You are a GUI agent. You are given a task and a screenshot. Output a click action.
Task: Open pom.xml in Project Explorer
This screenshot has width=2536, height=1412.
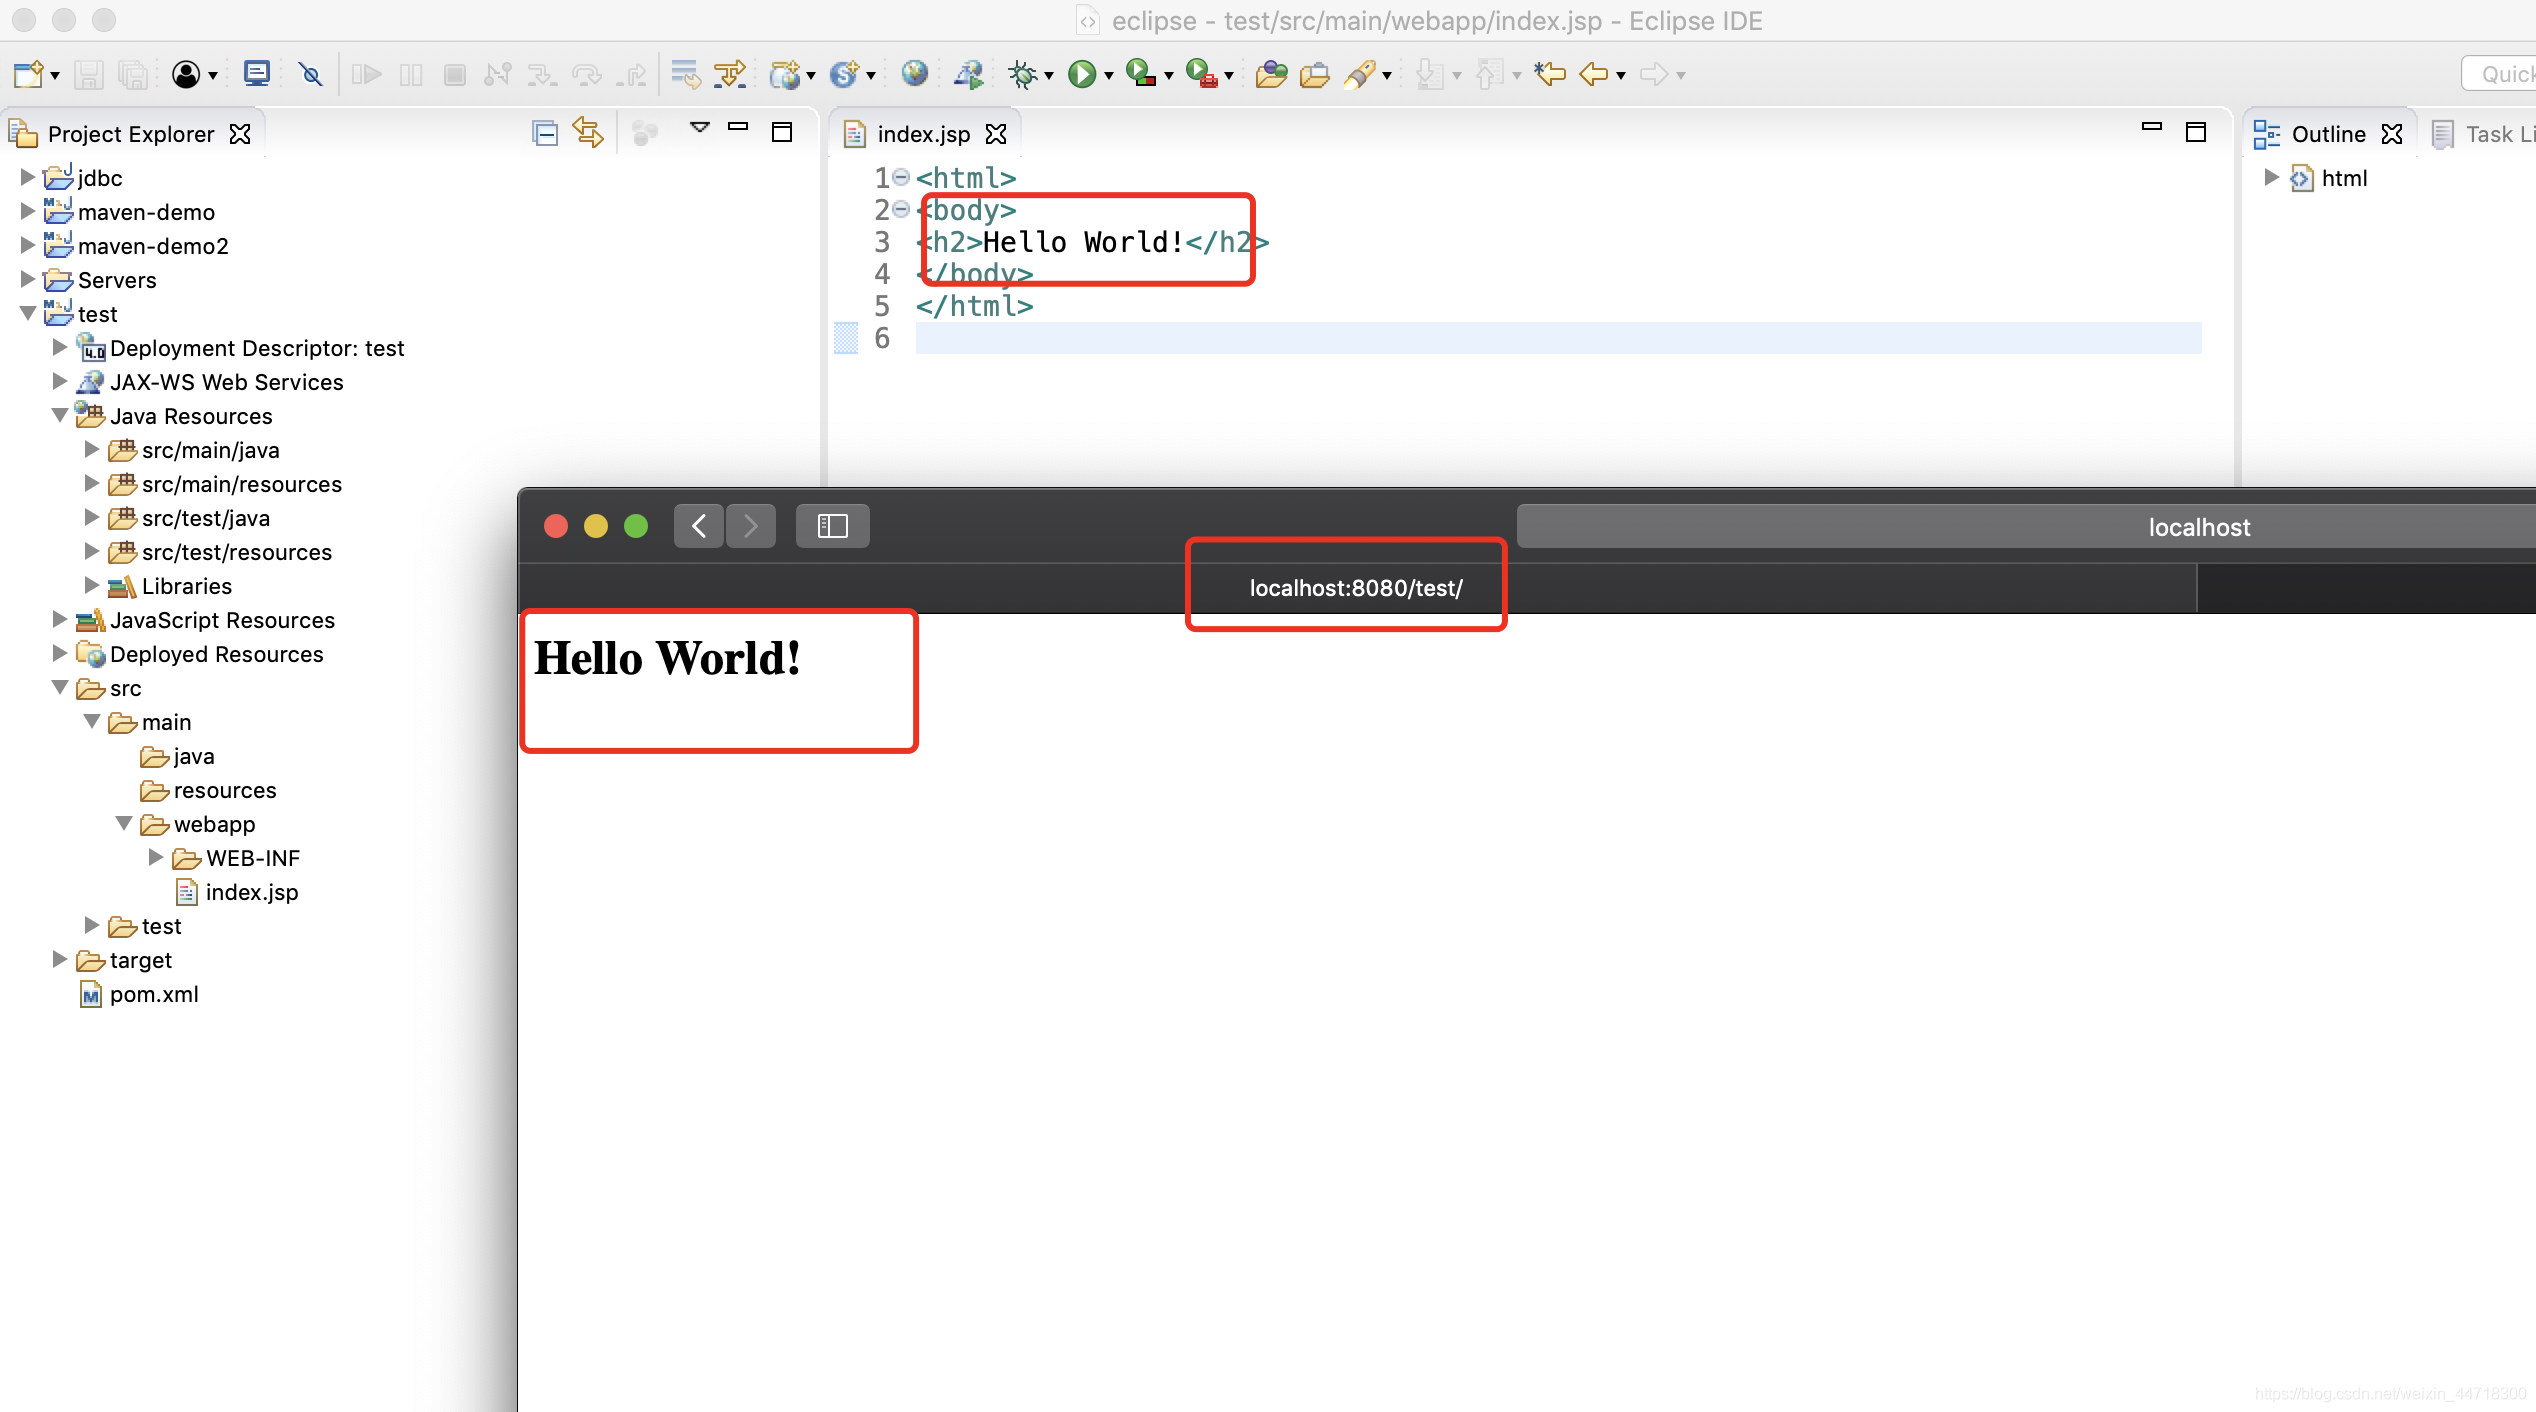coord(153,994)
